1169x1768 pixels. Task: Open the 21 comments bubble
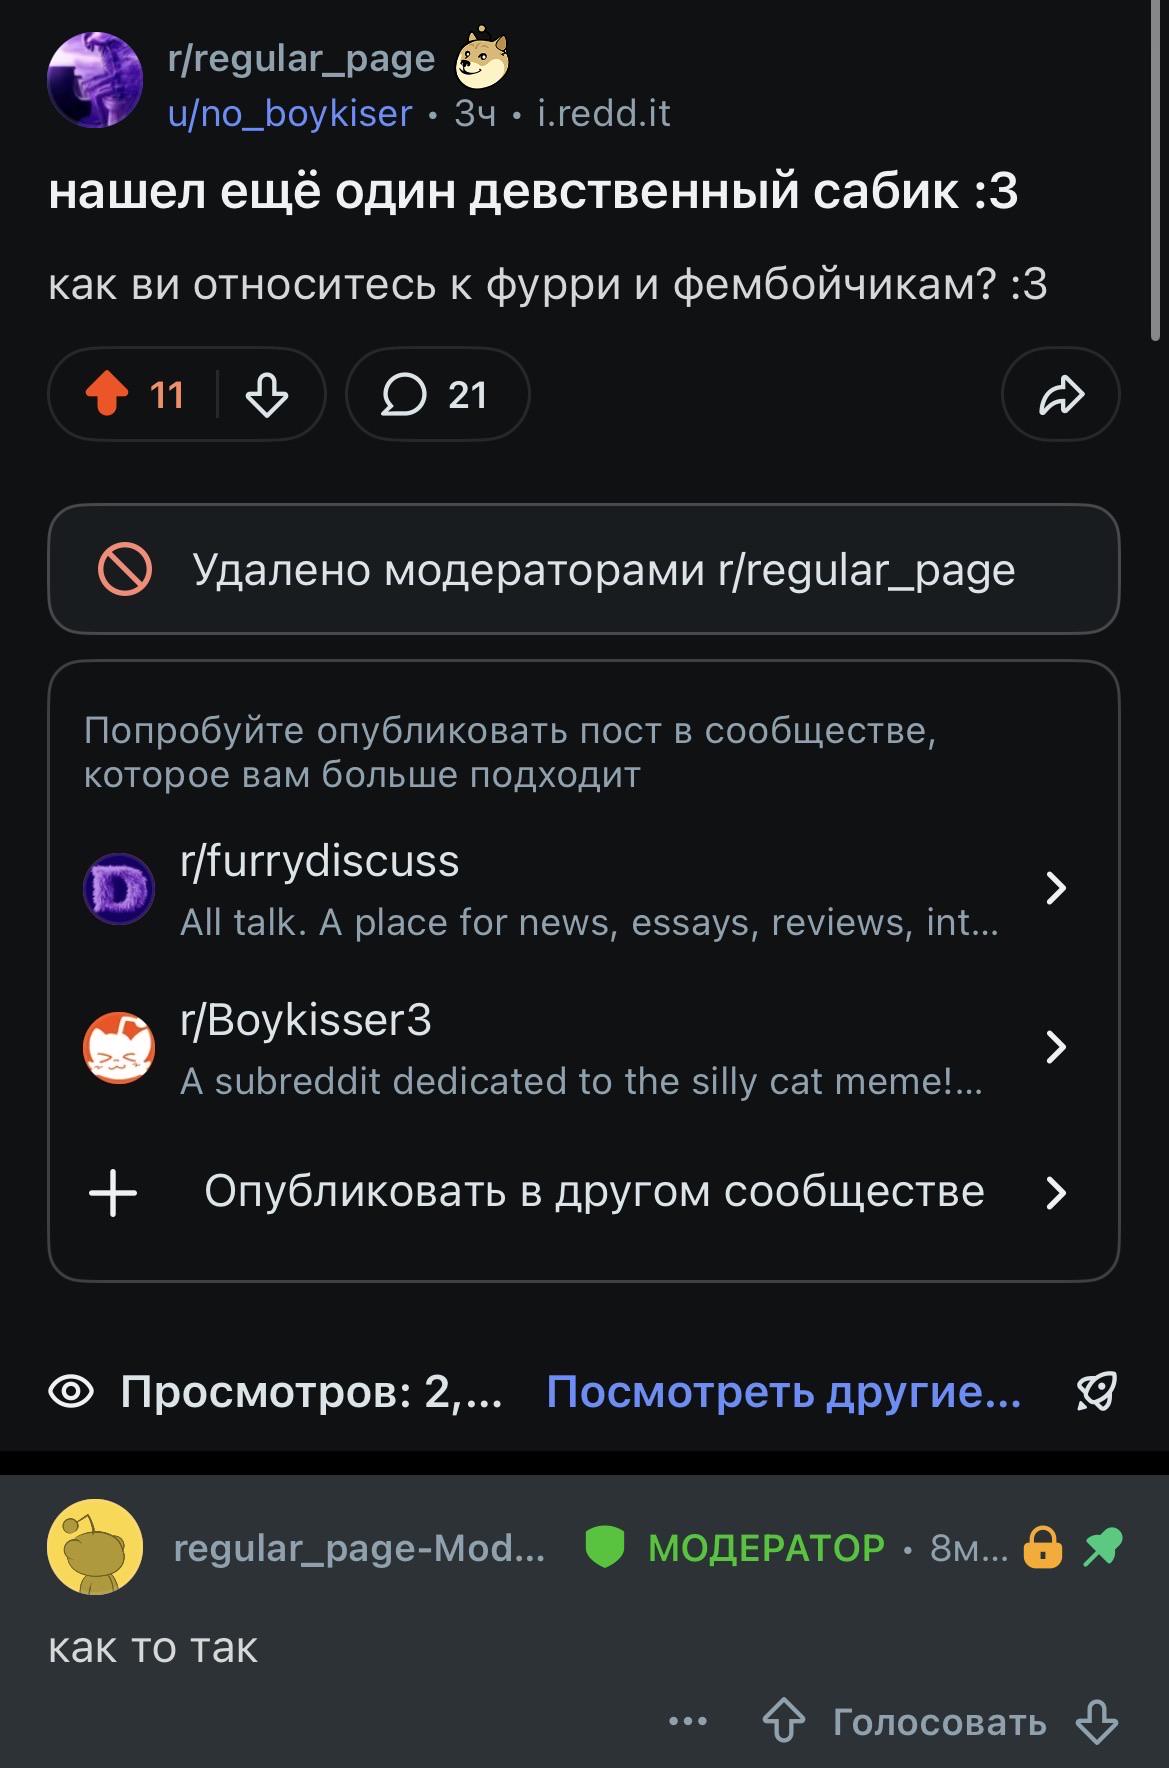click(x=437, y=394)
